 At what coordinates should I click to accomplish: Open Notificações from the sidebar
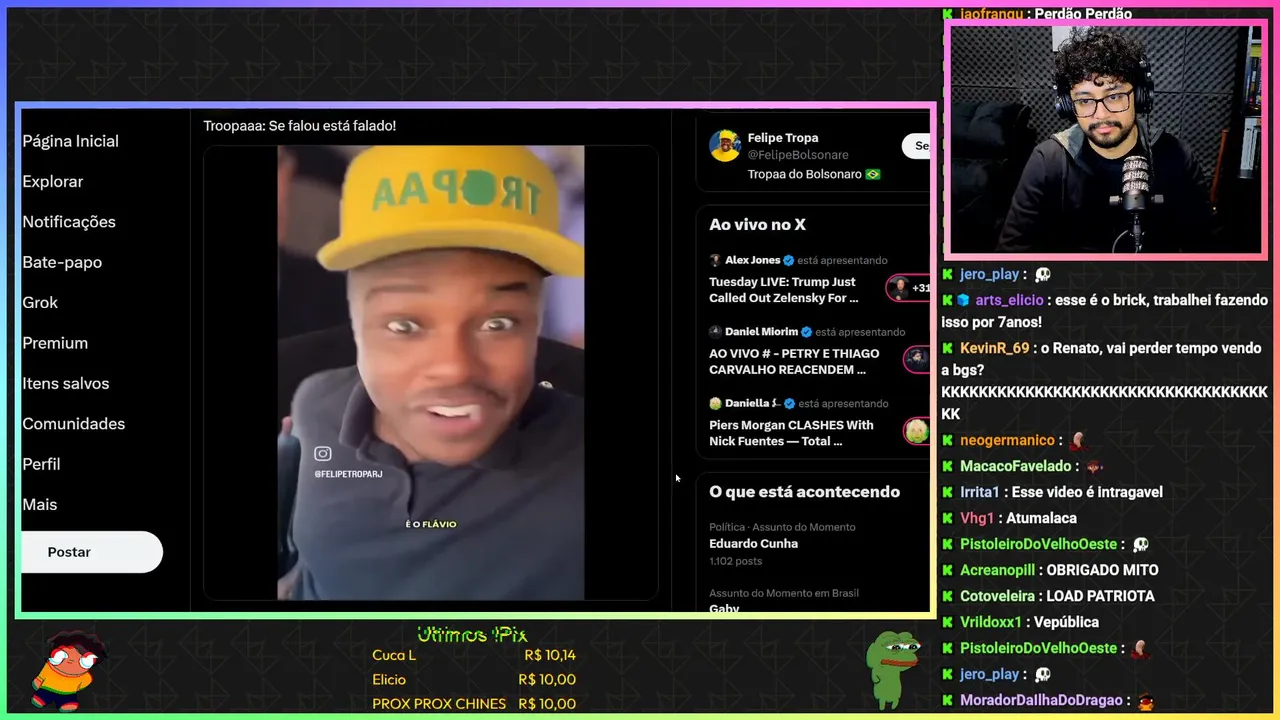69,222
